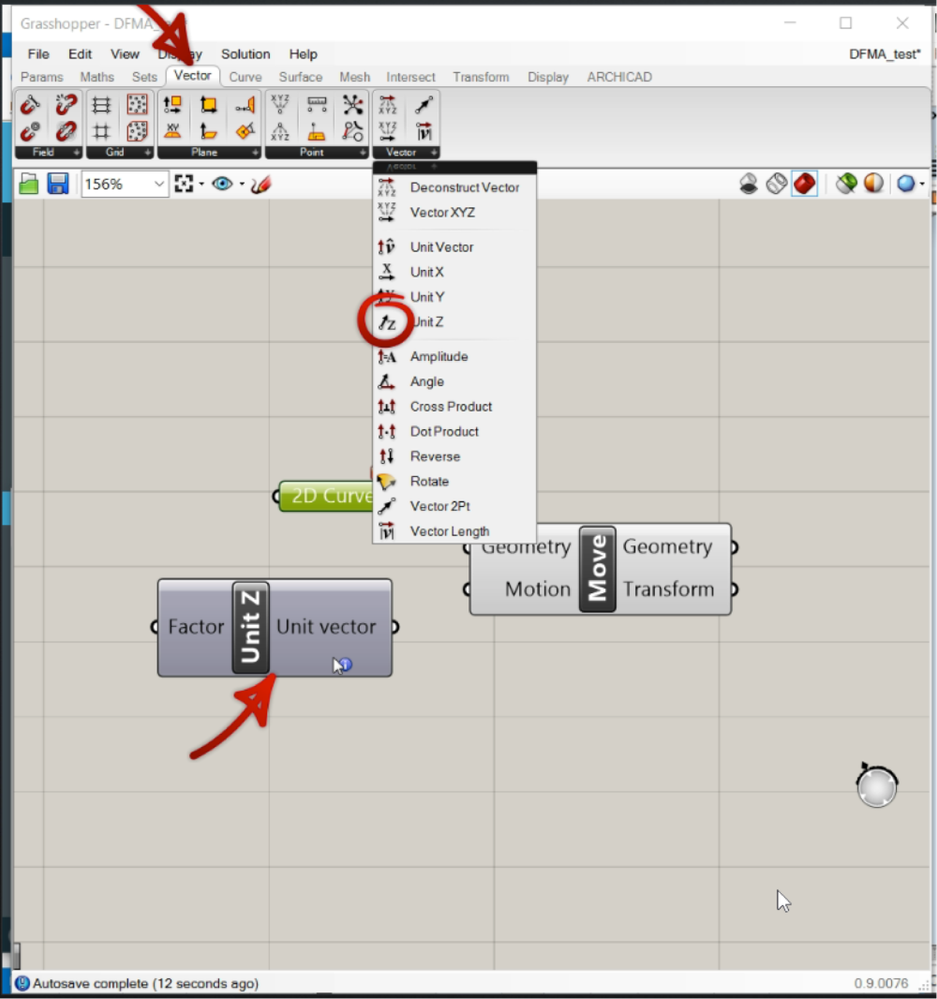Switch to the Curve tab
Viewport: 937px width, 999px height.
(x=245, y=77)
